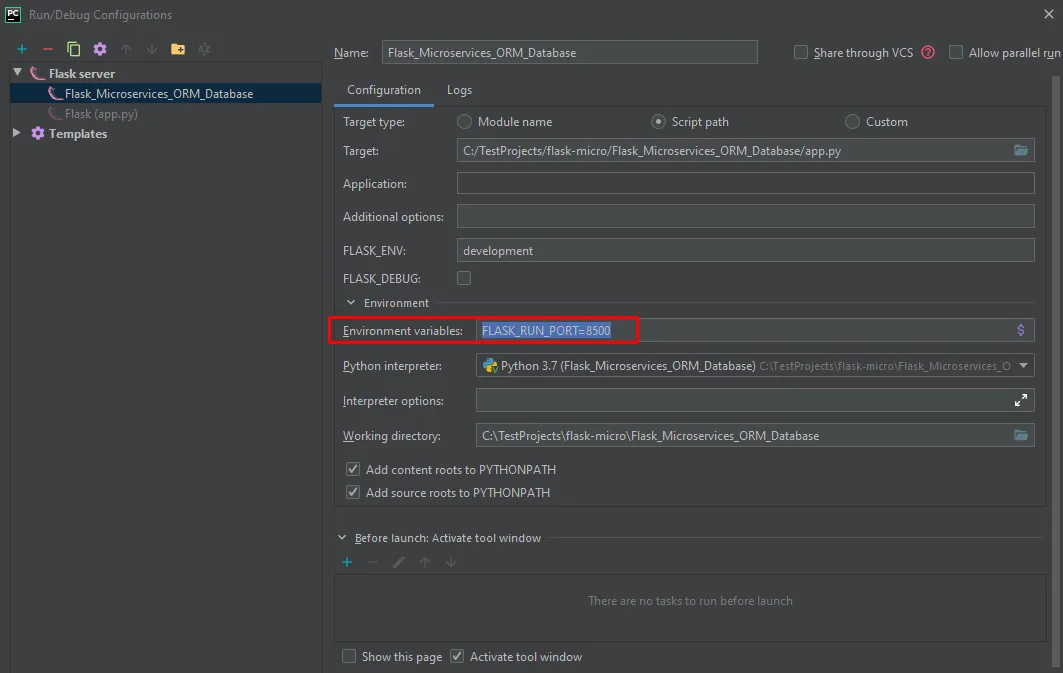Open the Configuration tab

[384, 90]
